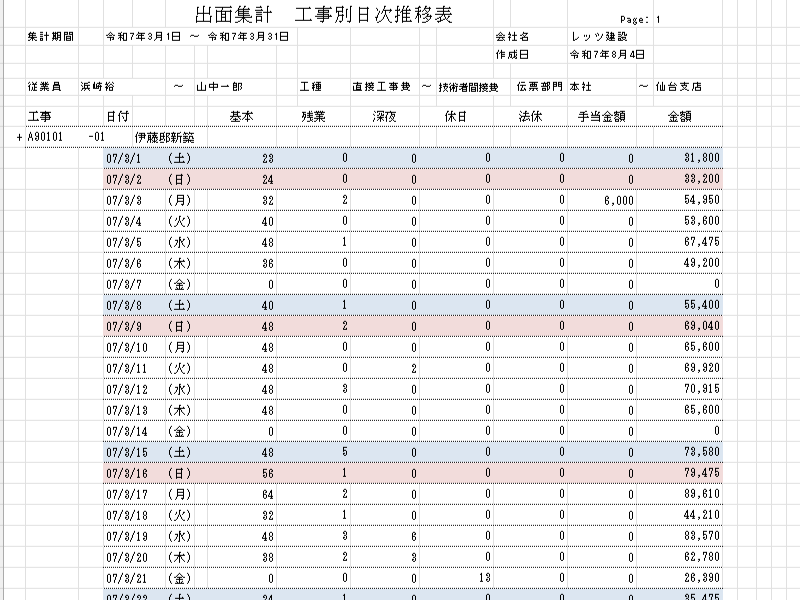Click the amount 33,200 for 07/3/2
Viewport: 800px width, 600px height.
(x=702, y=179)
